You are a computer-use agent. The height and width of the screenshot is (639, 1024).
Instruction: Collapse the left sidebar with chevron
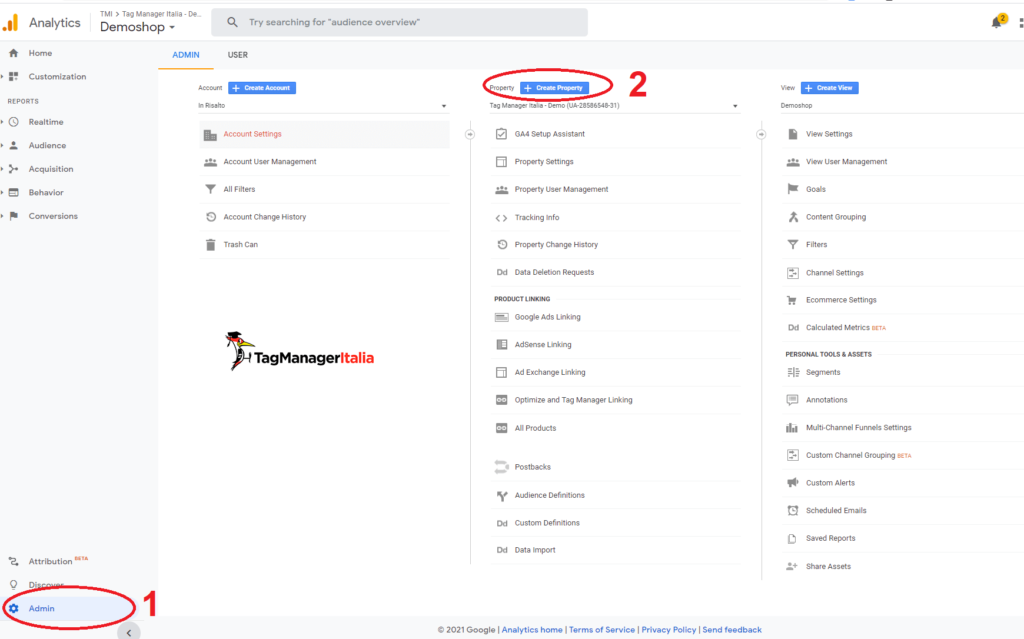coord(129,632)
